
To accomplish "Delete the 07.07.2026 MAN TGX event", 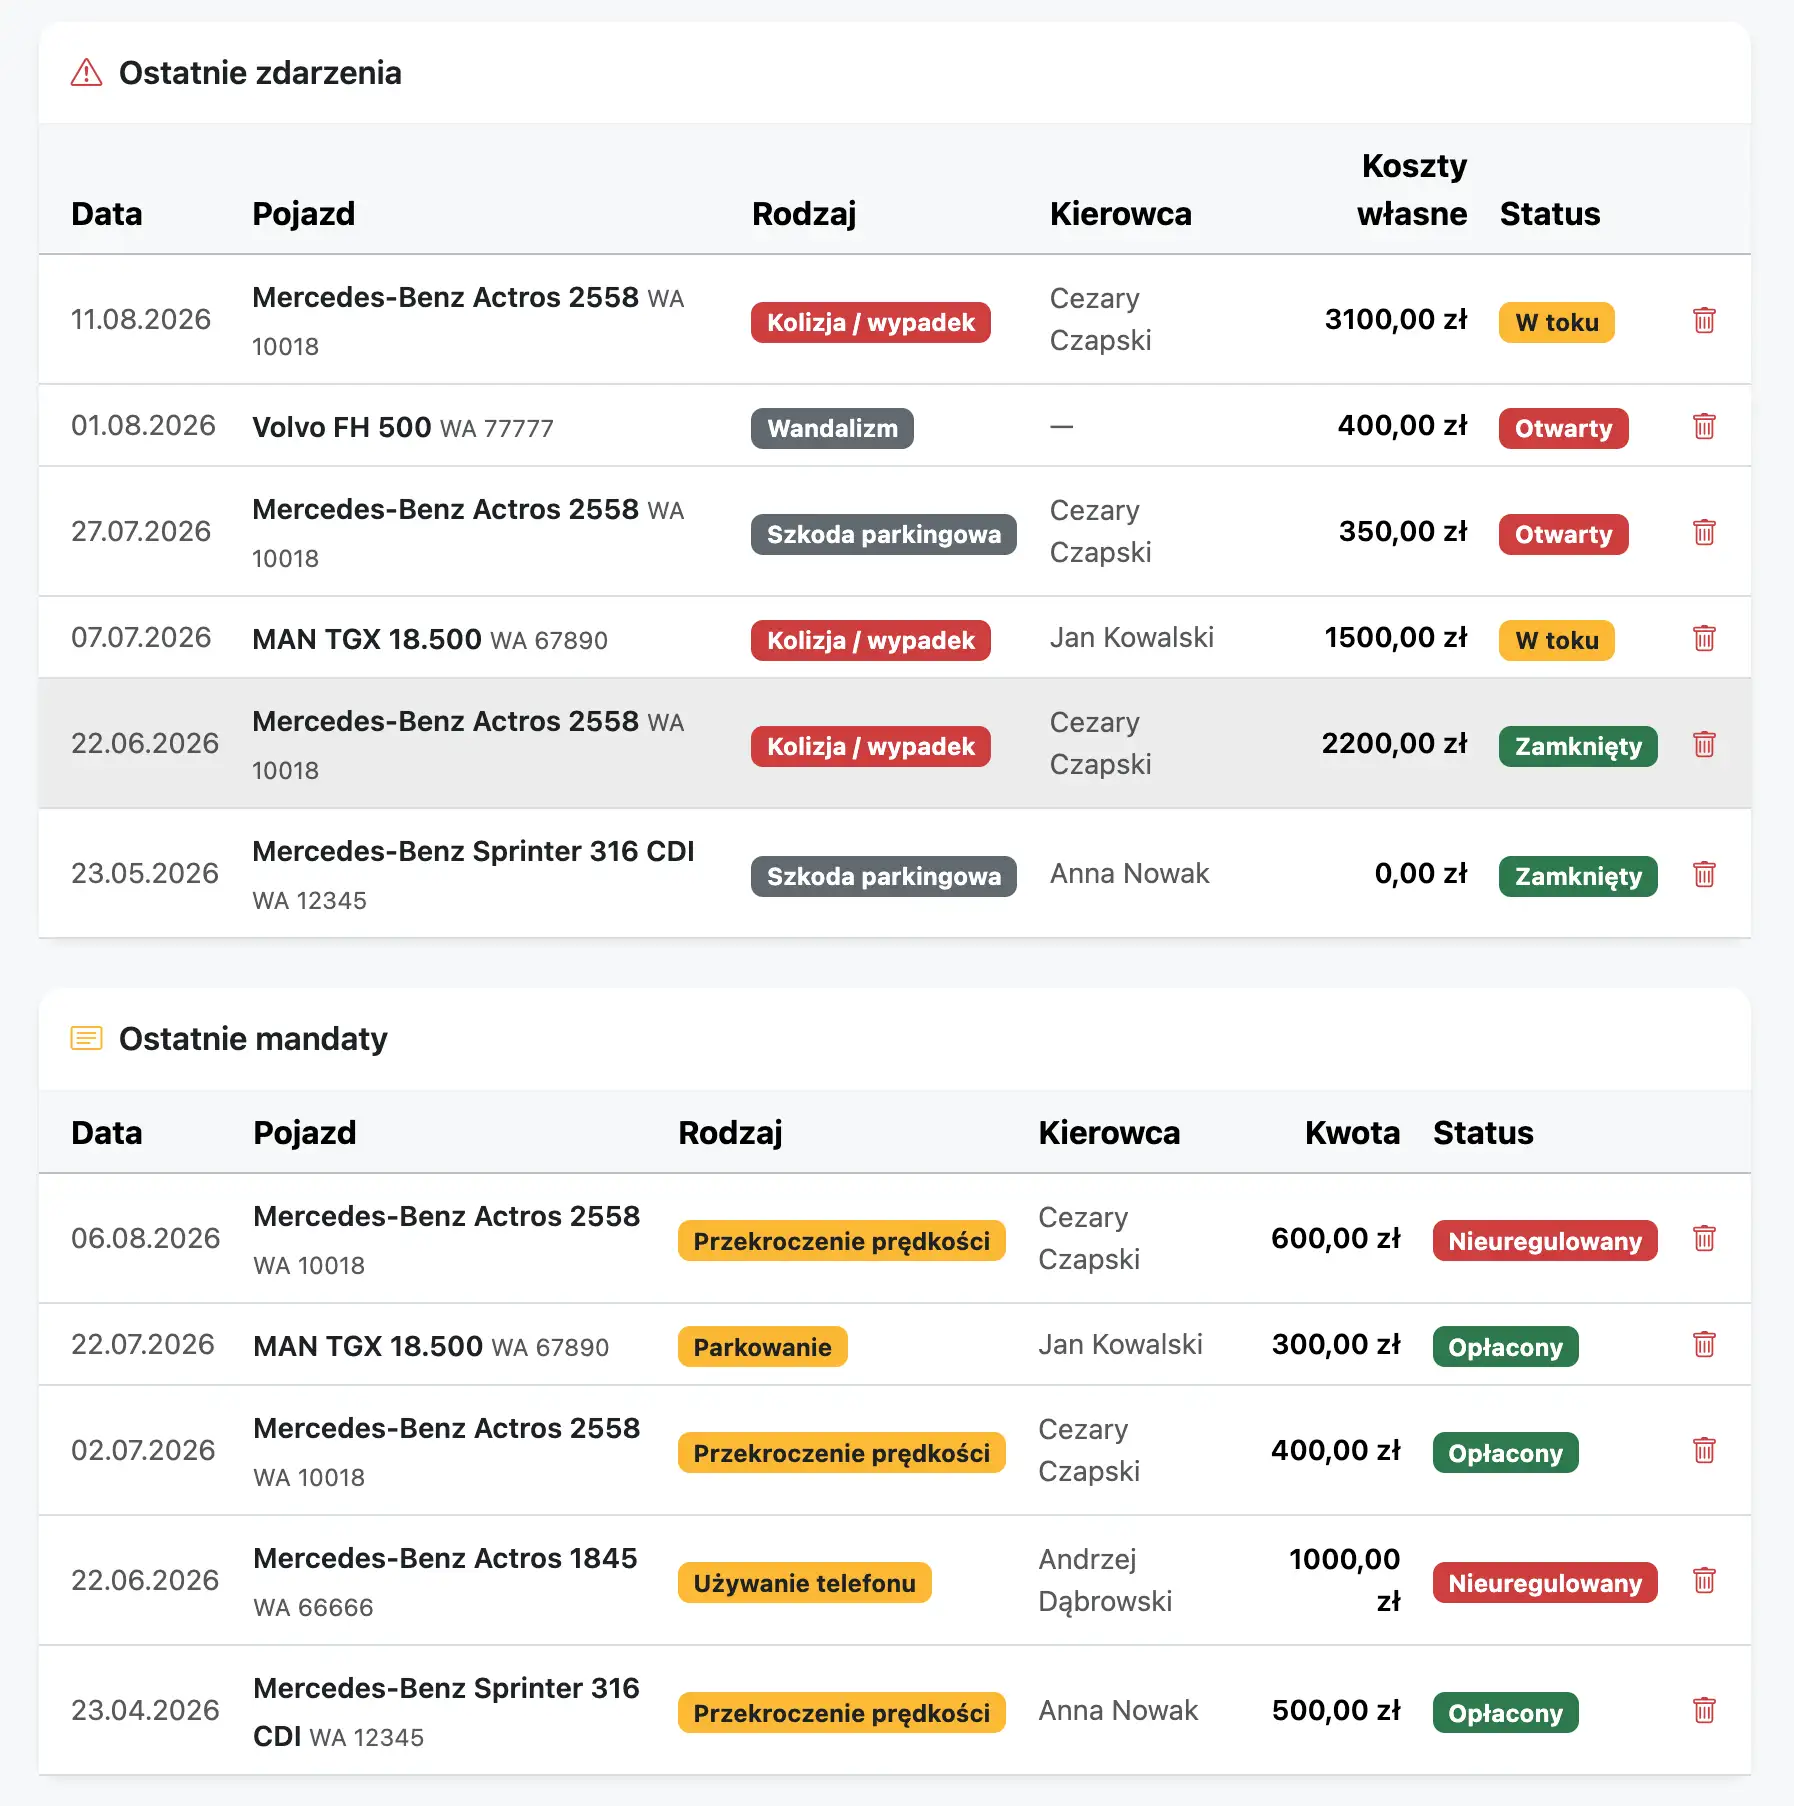I will click(x=1704, y=638).
